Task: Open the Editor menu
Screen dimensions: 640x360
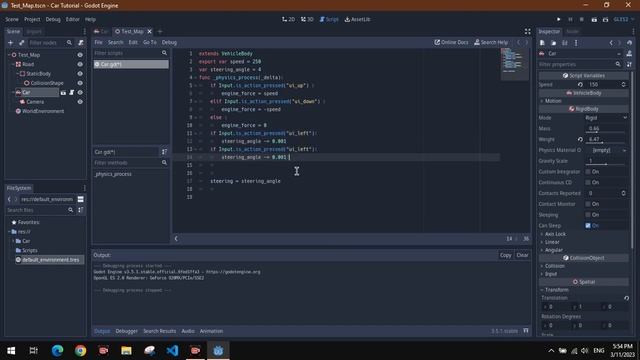Action: pos(73,19)
